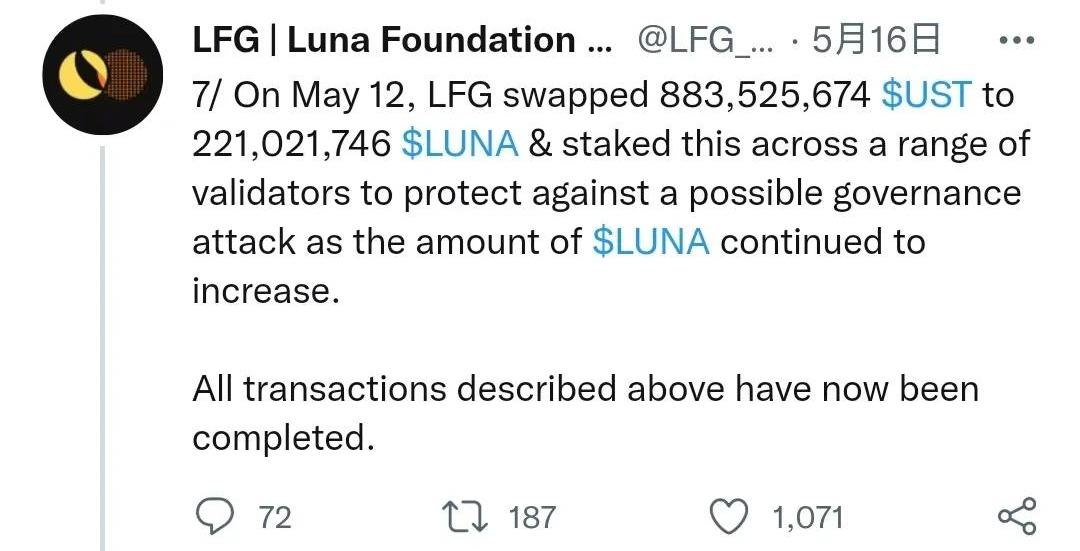Open the three-dot more options menu
The height and width of the screenshot is (551, 1080).
(1017, 41)
